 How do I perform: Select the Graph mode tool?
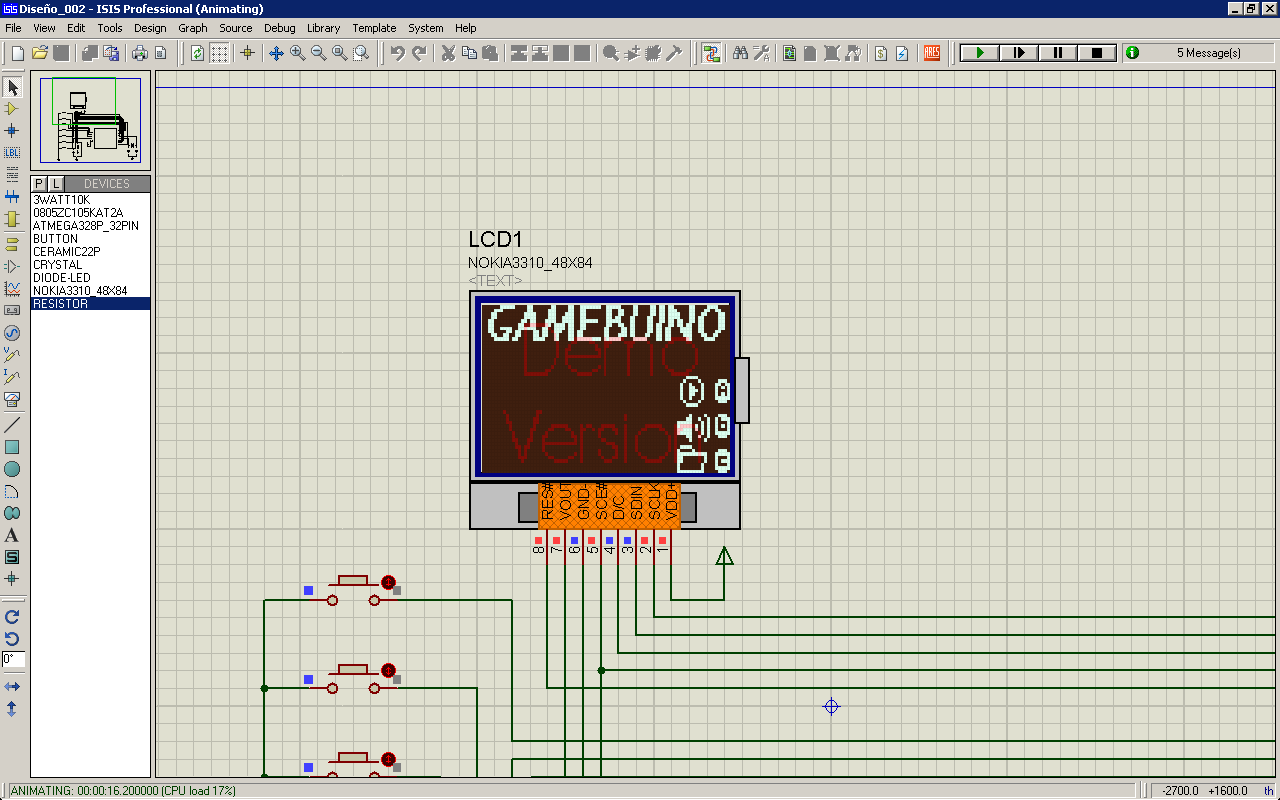tap(12, 288)
